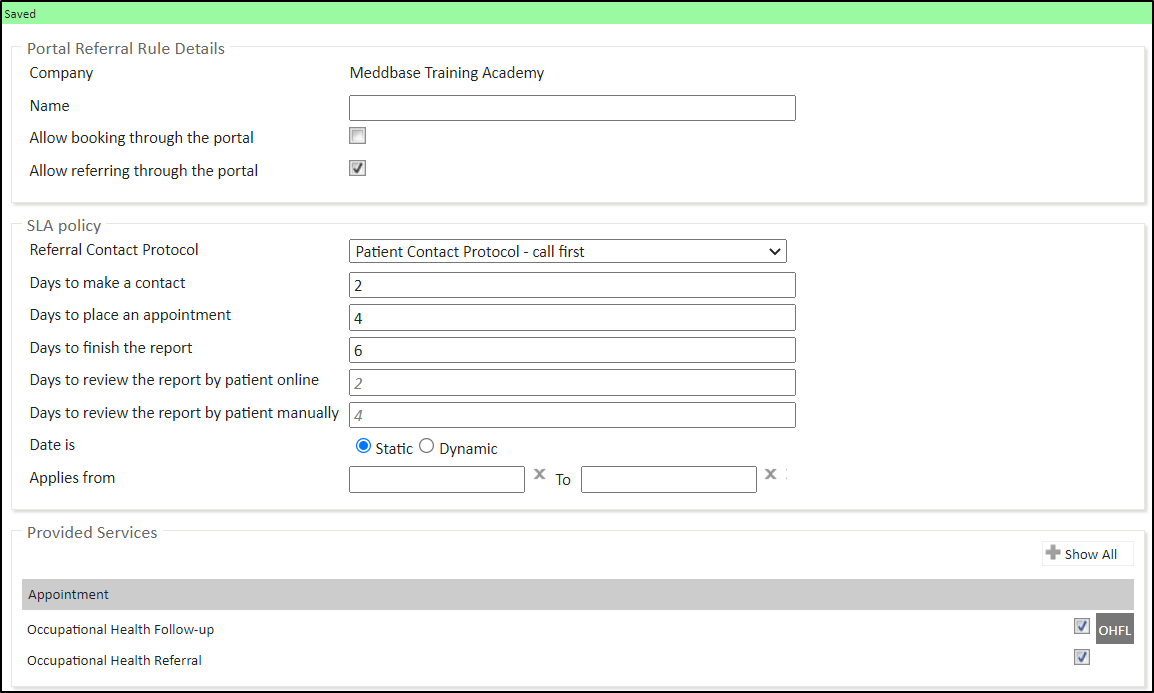Viewport: 1154px width, 693px height.
Task: Uncheck Occupational Health Referral service
Action: coord(1081,657)
